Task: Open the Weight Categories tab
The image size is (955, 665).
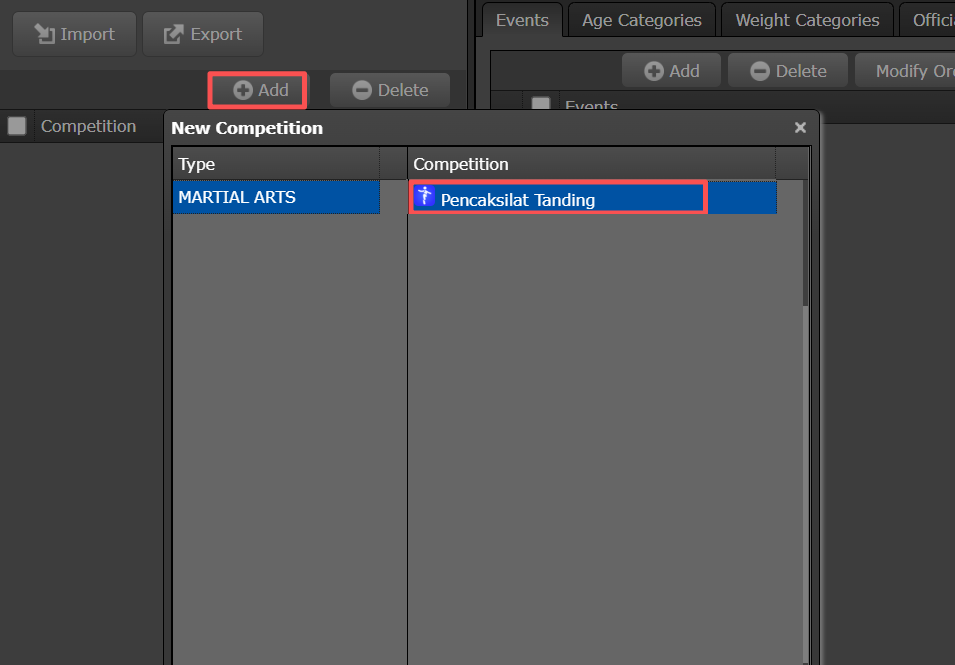Action: (807, 20)
